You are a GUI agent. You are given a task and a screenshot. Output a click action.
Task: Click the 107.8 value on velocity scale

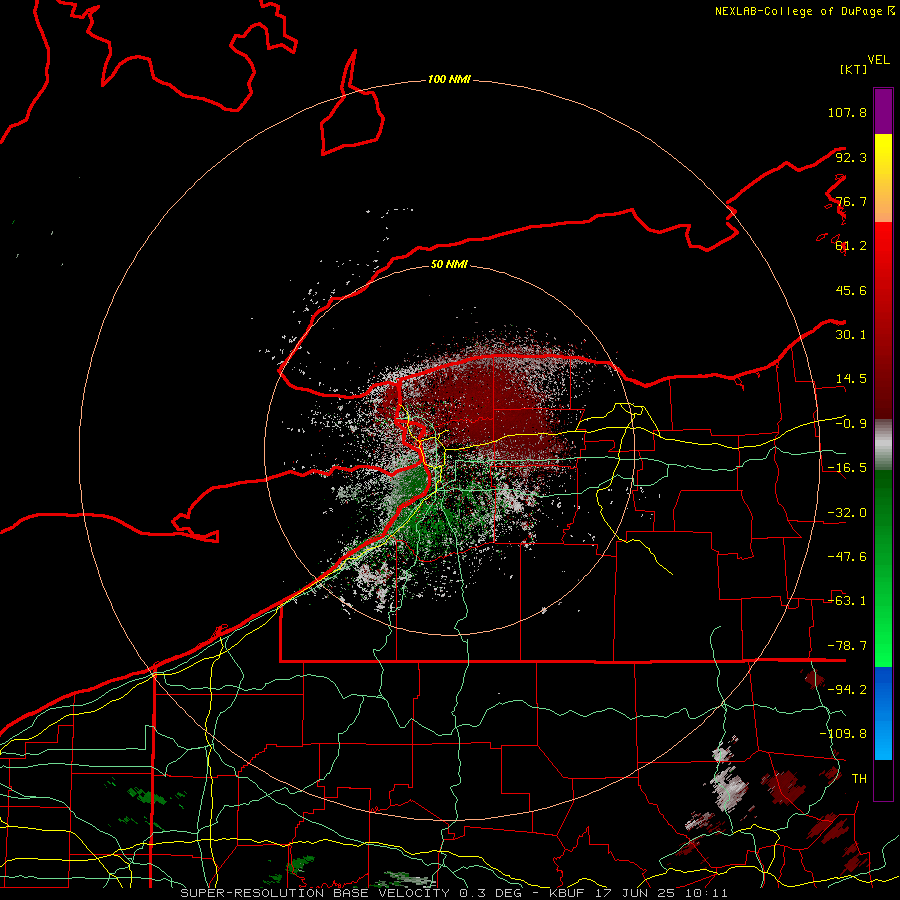[847, 112]
